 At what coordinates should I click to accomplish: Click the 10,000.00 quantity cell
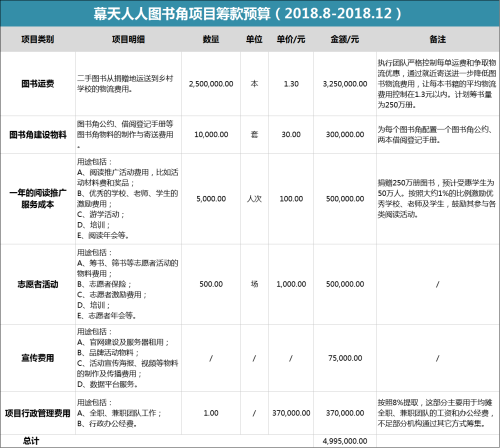point(211,135)
